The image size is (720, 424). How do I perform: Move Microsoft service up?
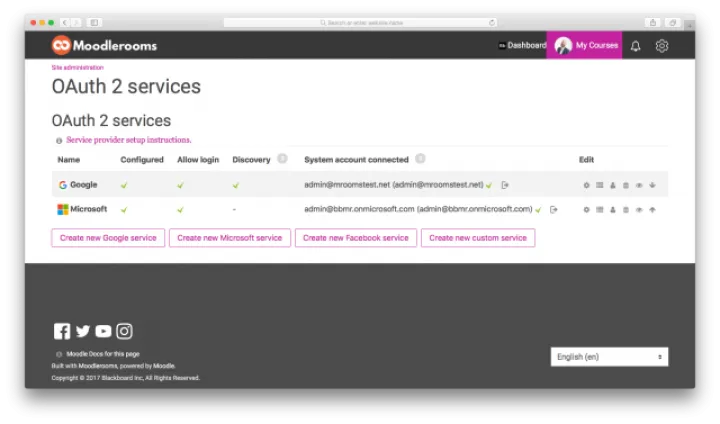(652, 209)
